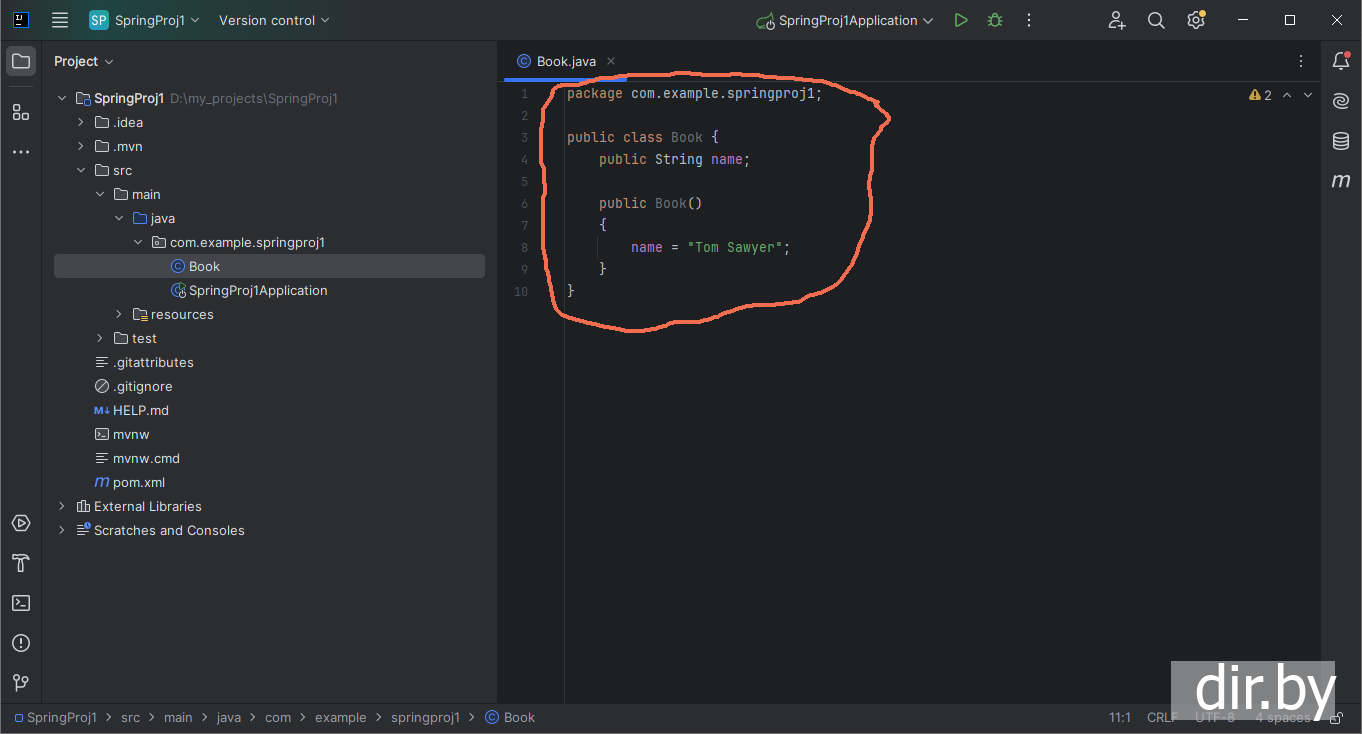
Task: Expand the .idea folder
Action: (82, 122)
